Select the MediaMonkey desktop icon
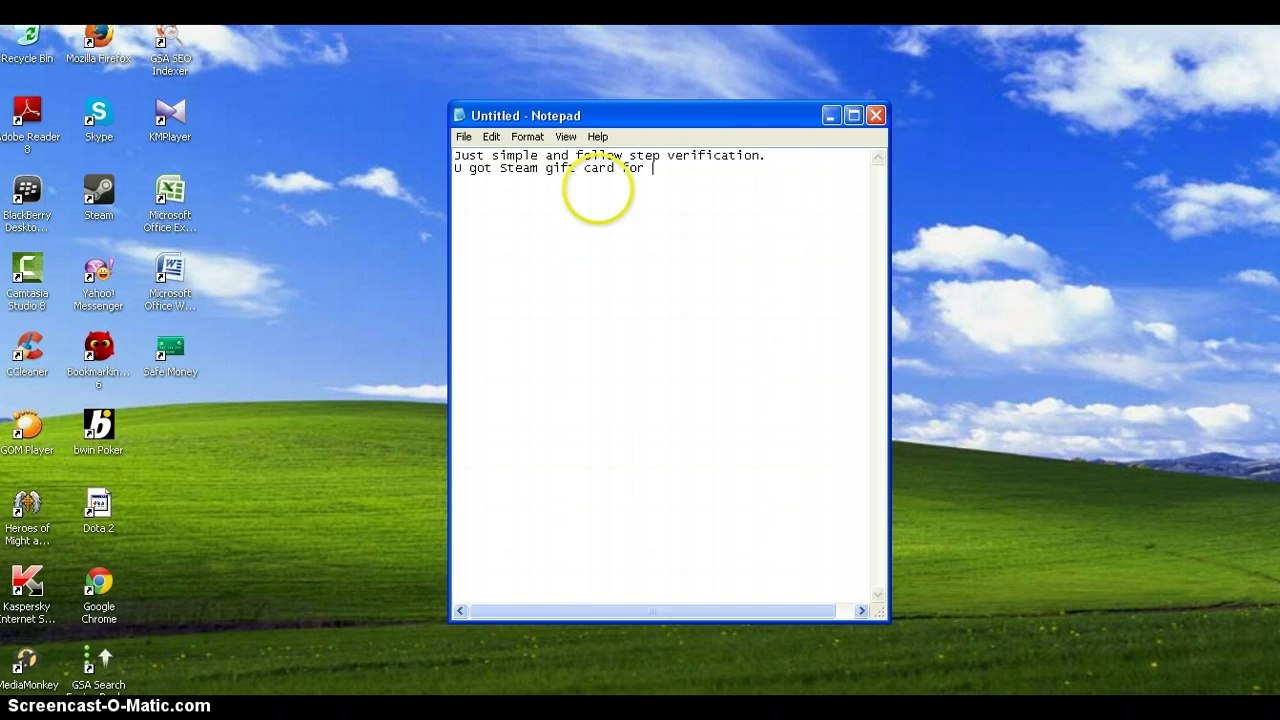 pos(27,670)
